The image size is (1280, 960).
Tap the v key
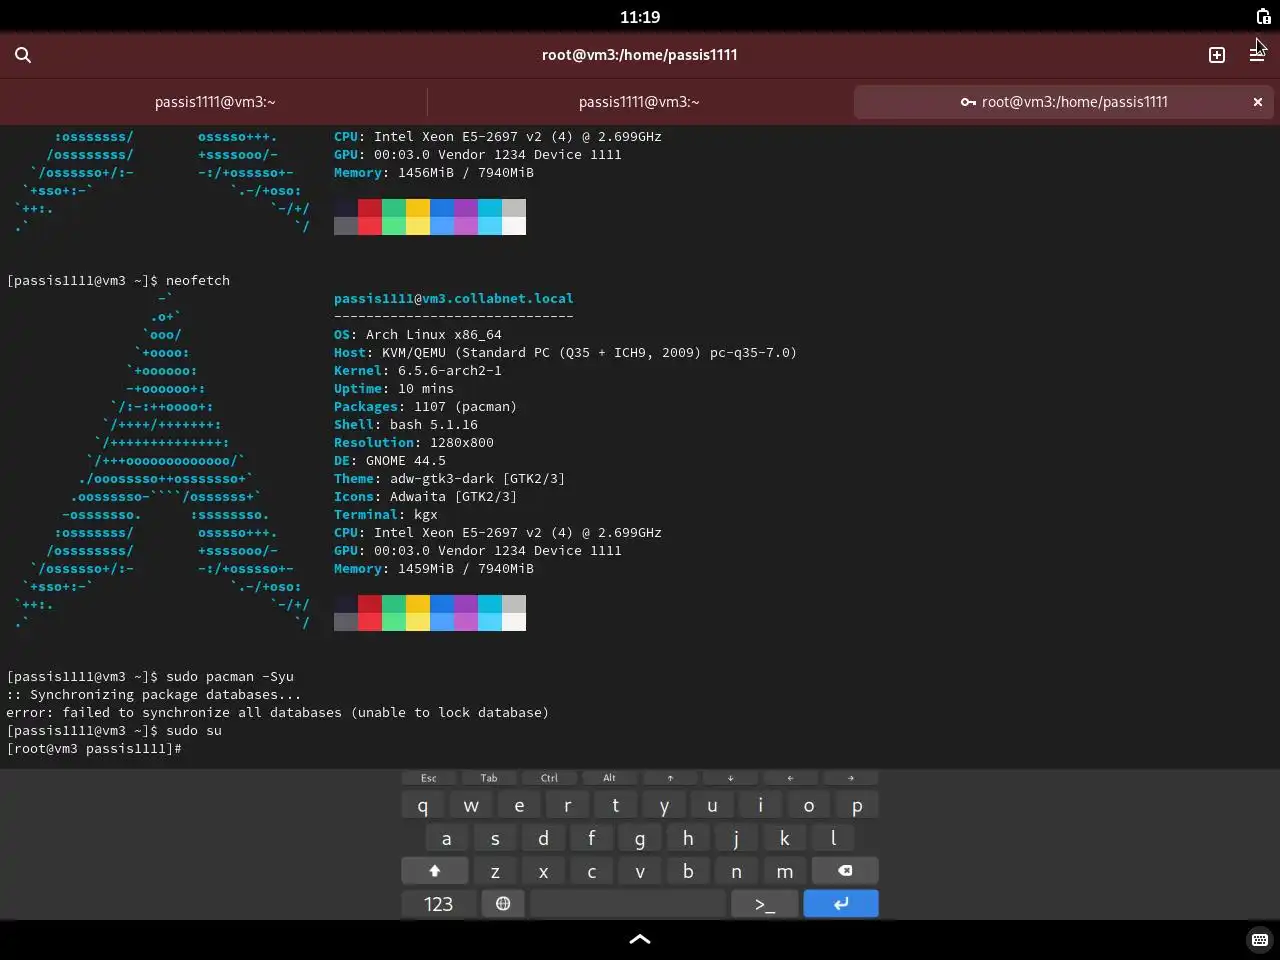(640, 871)
